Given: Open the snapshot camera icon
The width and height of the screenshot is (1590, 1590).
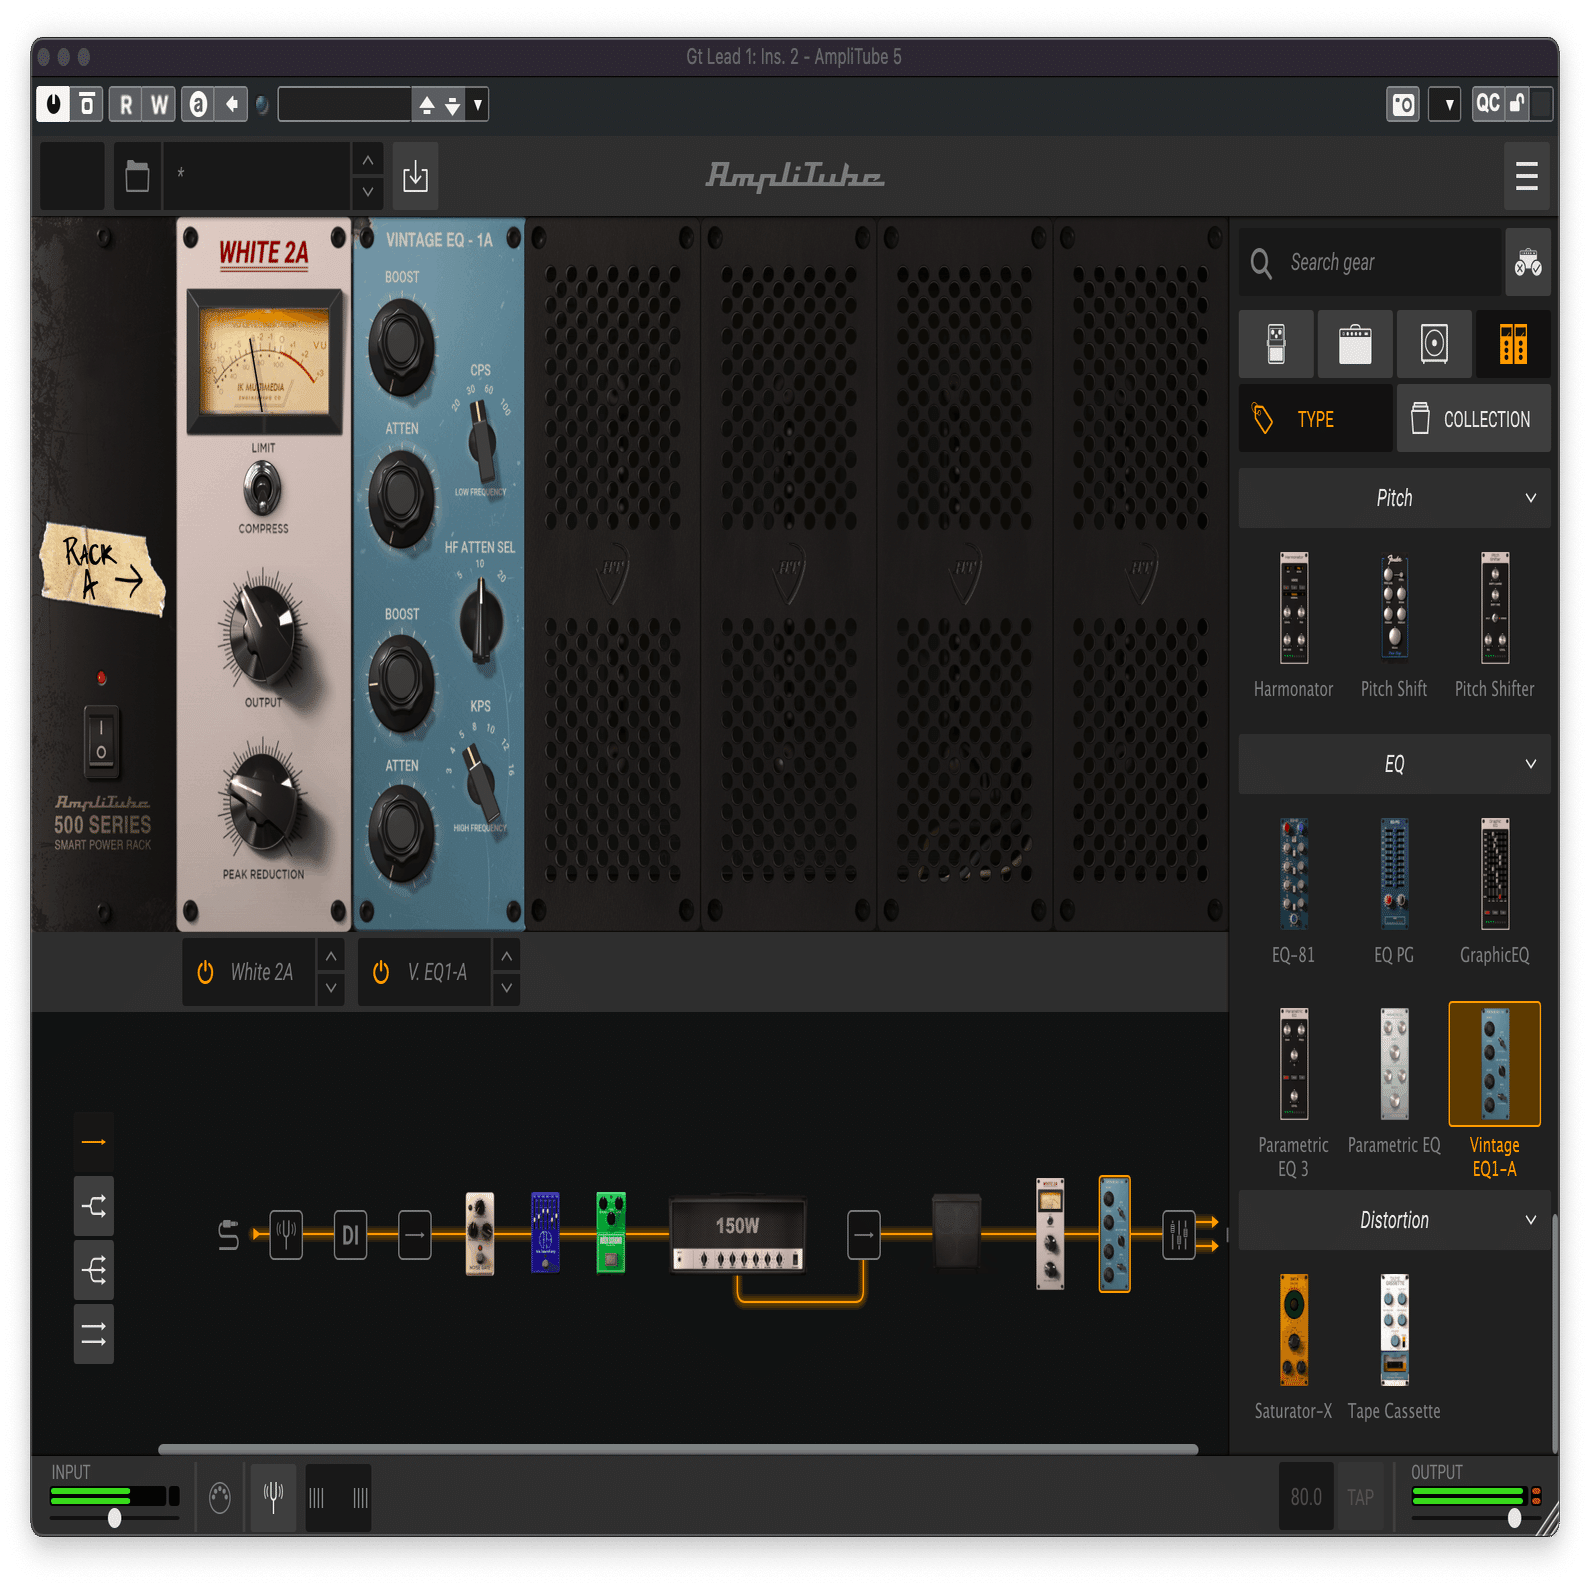Looking at the screenshot, I should coord(1403,104).
